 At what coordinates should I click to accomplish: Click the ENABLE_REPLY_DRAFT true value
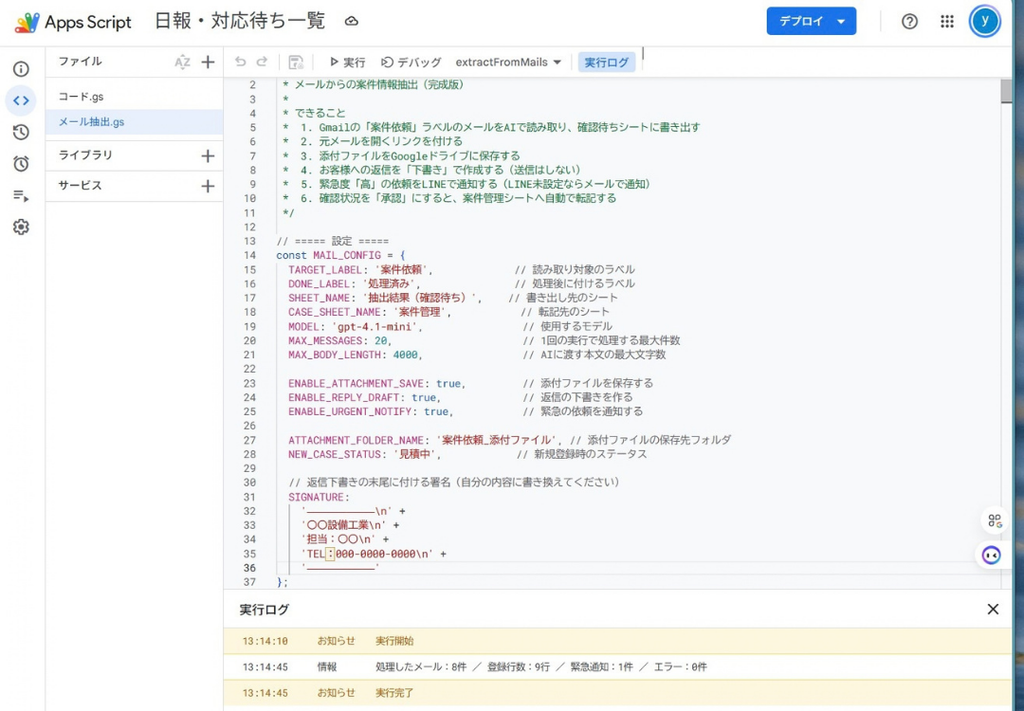(x=423, y=398)
